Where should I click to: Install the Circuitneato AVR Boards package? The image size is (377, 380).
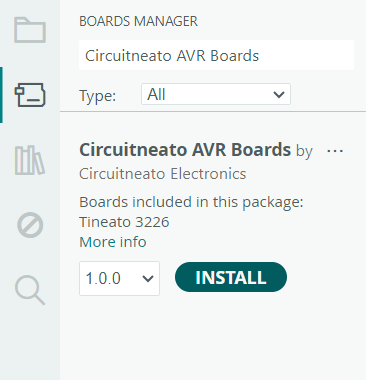(x=231, y=277)
